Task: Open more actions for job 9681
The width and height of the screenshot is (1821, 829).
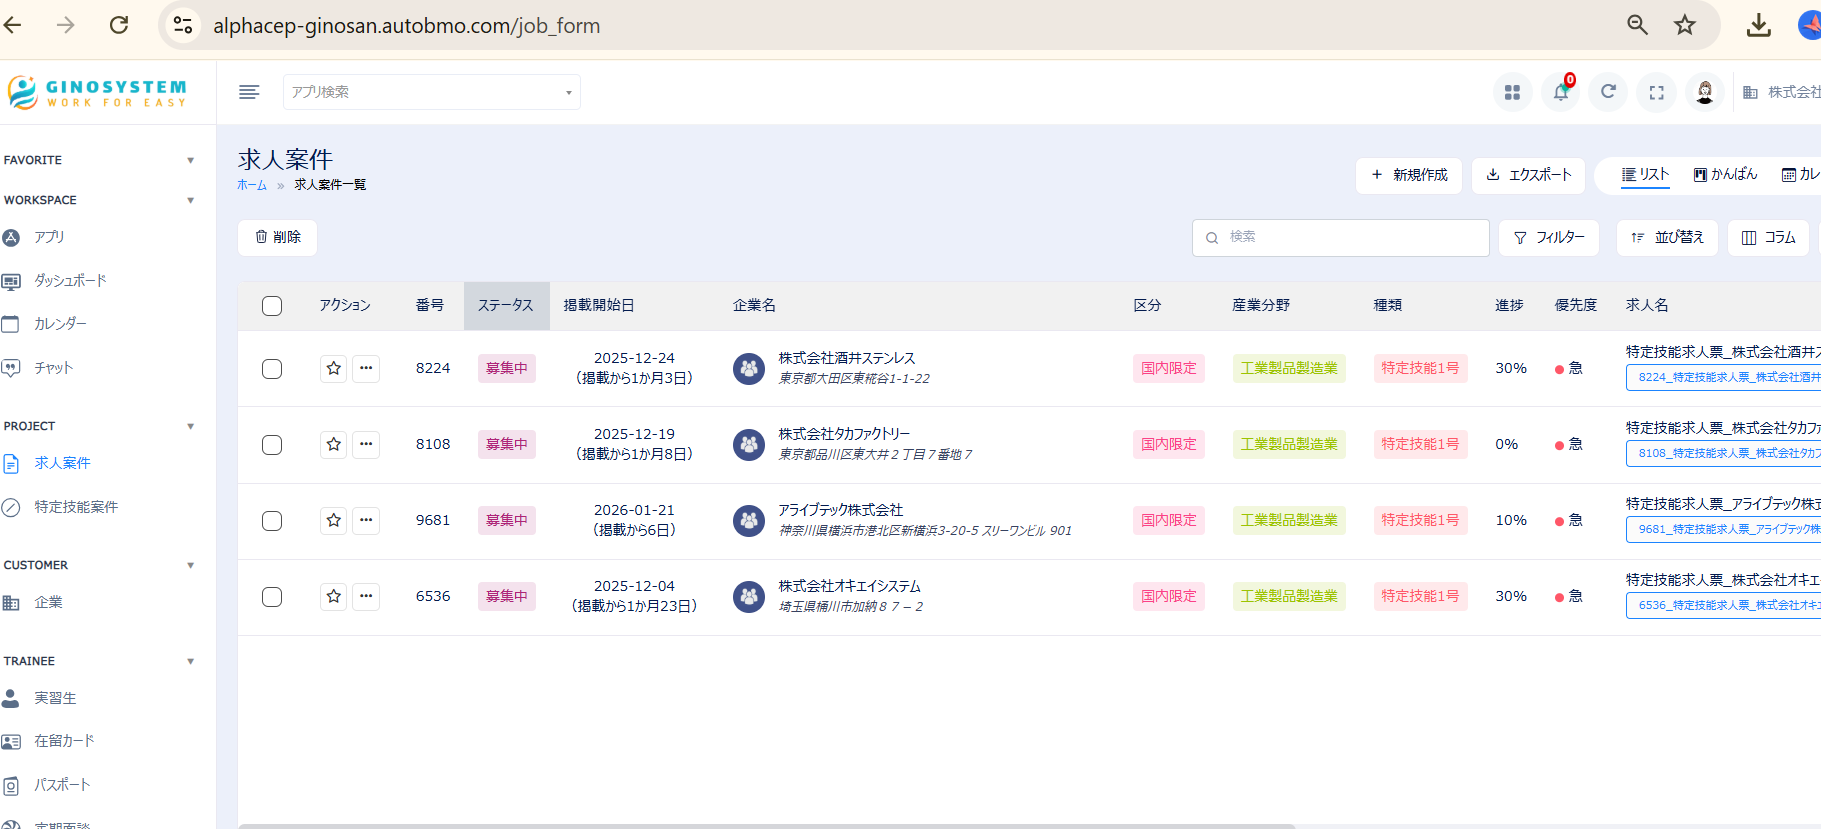Action: pos(366,520)
